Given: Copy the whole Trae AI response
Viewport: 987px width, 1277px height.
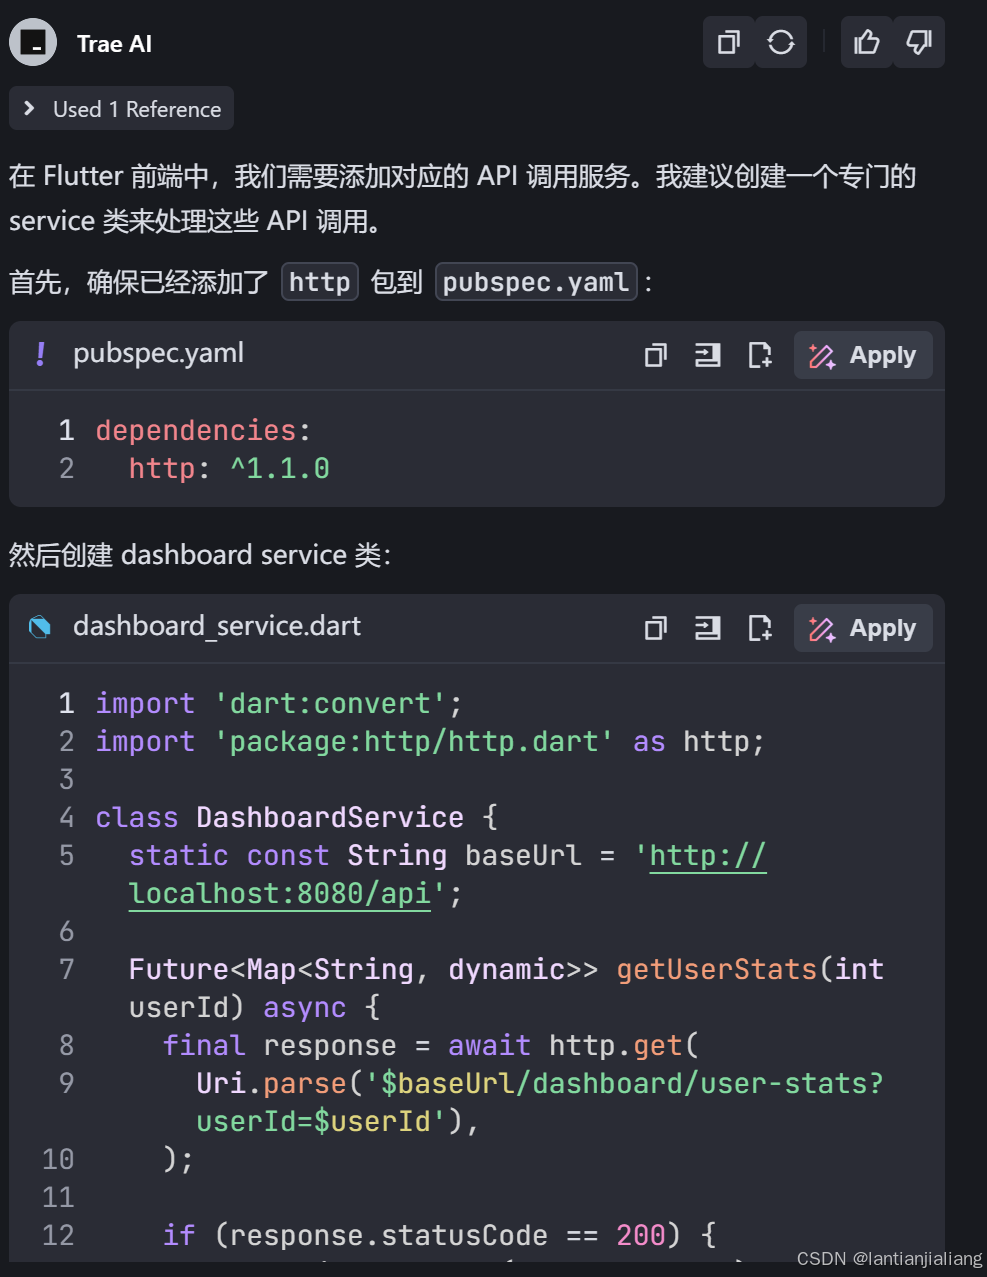Looking at the screenshot, I should (x=729, y=42).
